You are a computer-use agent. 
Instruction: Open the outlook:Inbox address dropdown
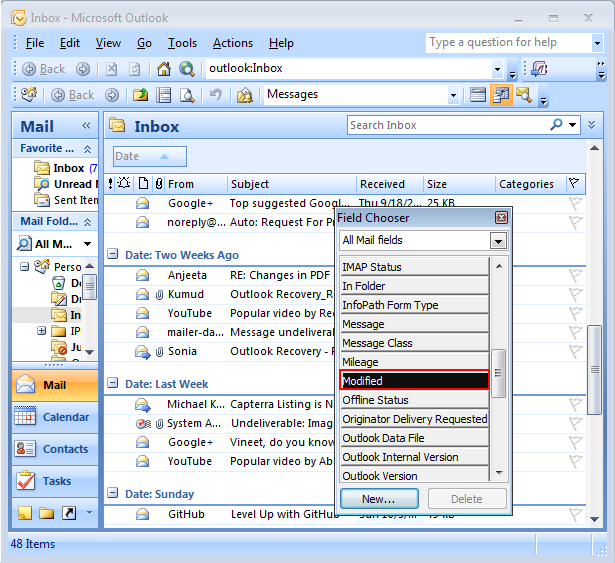click(x=497, y=69)
